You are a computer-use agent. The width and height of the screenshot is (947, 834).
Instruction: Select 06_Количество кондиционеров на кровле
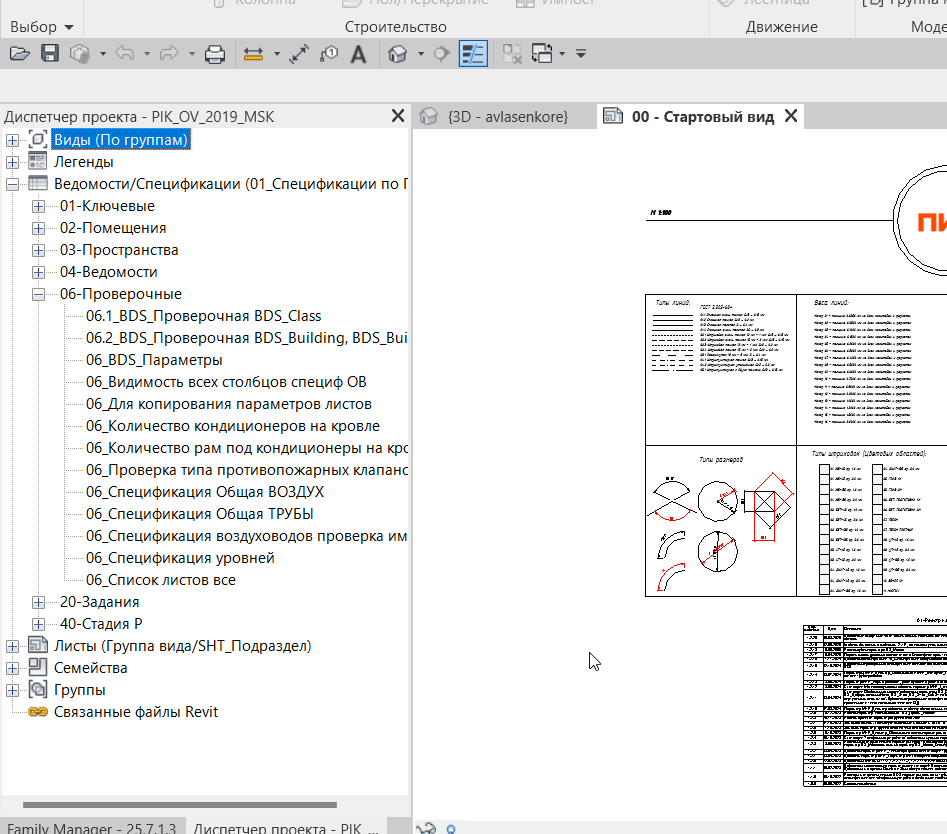(233, 426)
